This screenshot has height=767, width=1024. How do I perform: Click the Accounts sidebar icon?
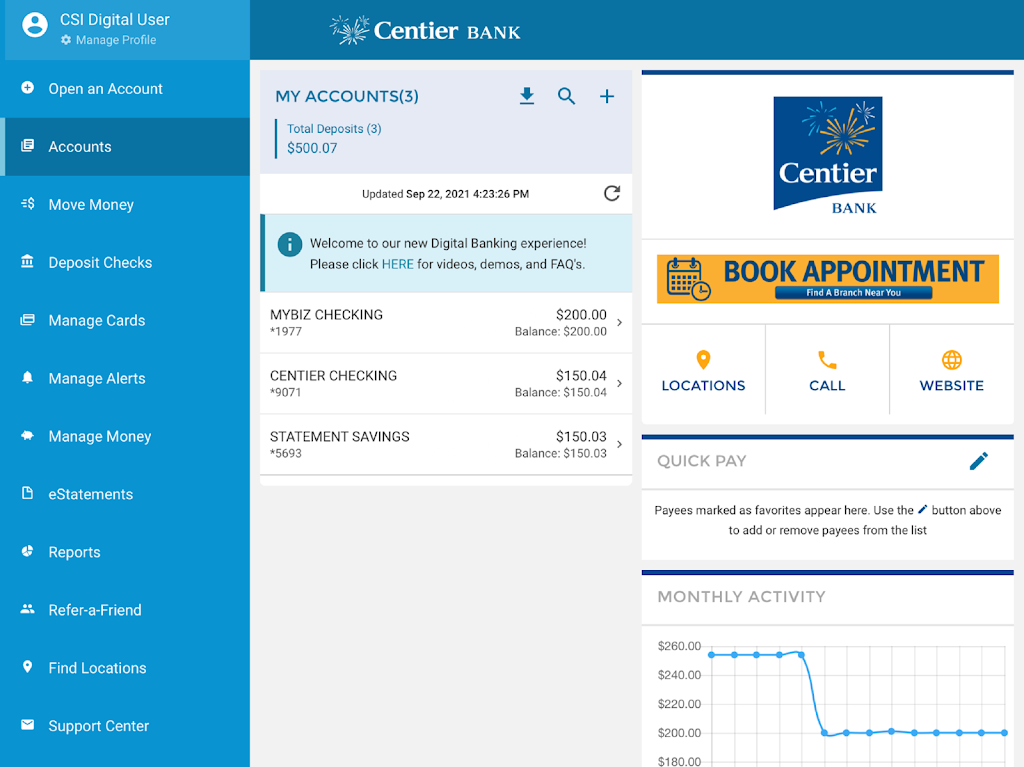point(27,146)
